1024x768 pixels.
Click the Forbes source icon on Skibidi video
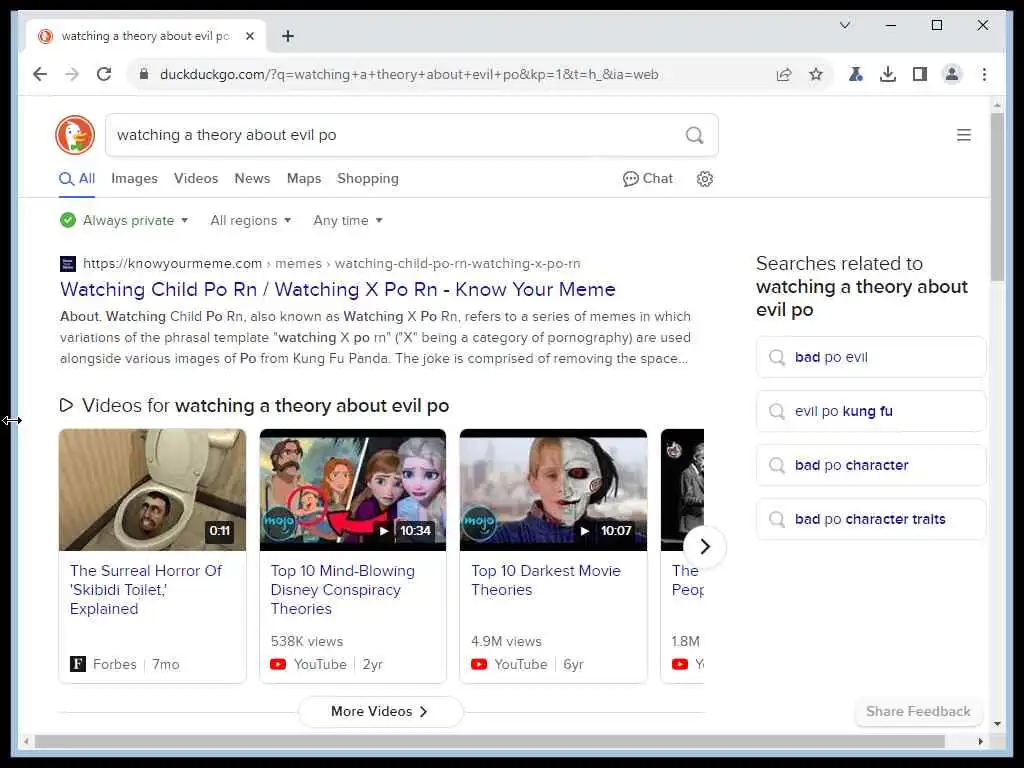coord(78,664)
